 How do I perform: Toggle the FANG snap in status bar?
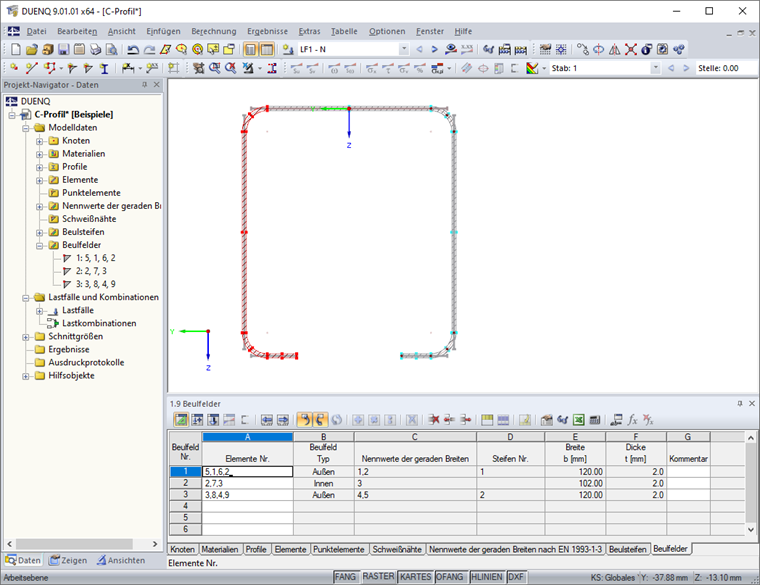coord(345,577)
